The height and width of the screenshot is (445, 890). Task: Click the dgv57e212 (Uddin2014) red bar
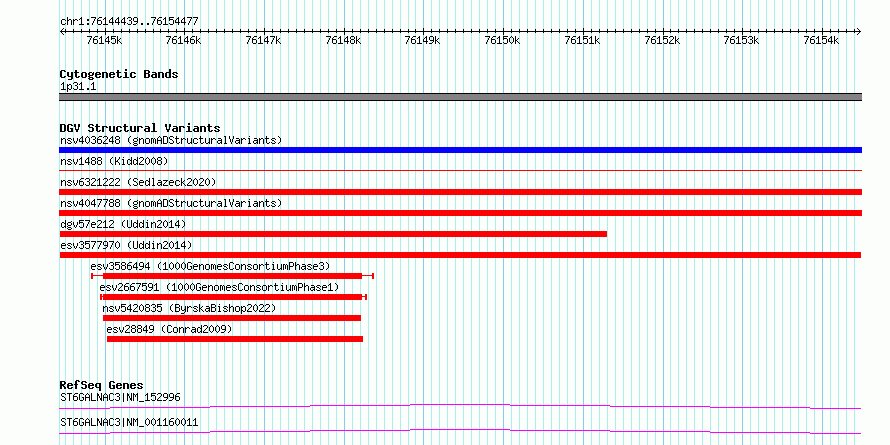click(333, 234)
